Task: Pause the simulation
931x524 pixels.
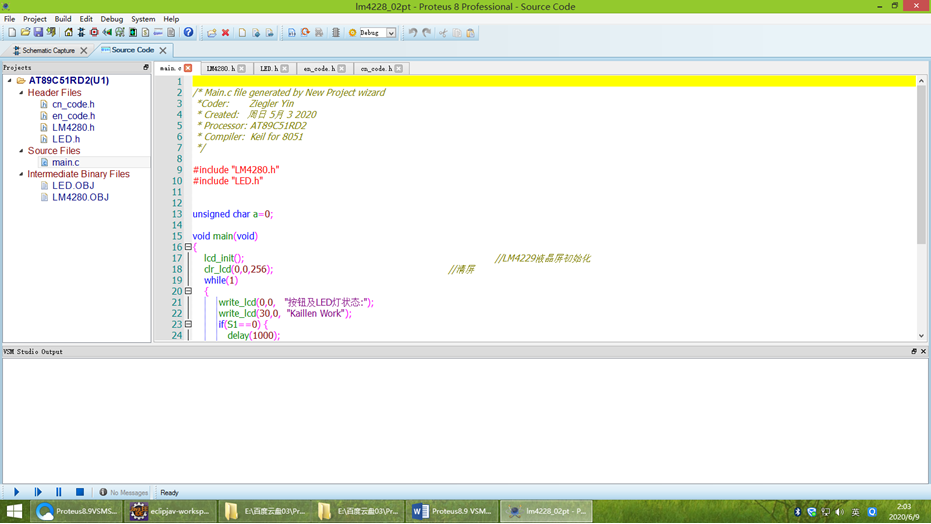Action: pos(59,492)
